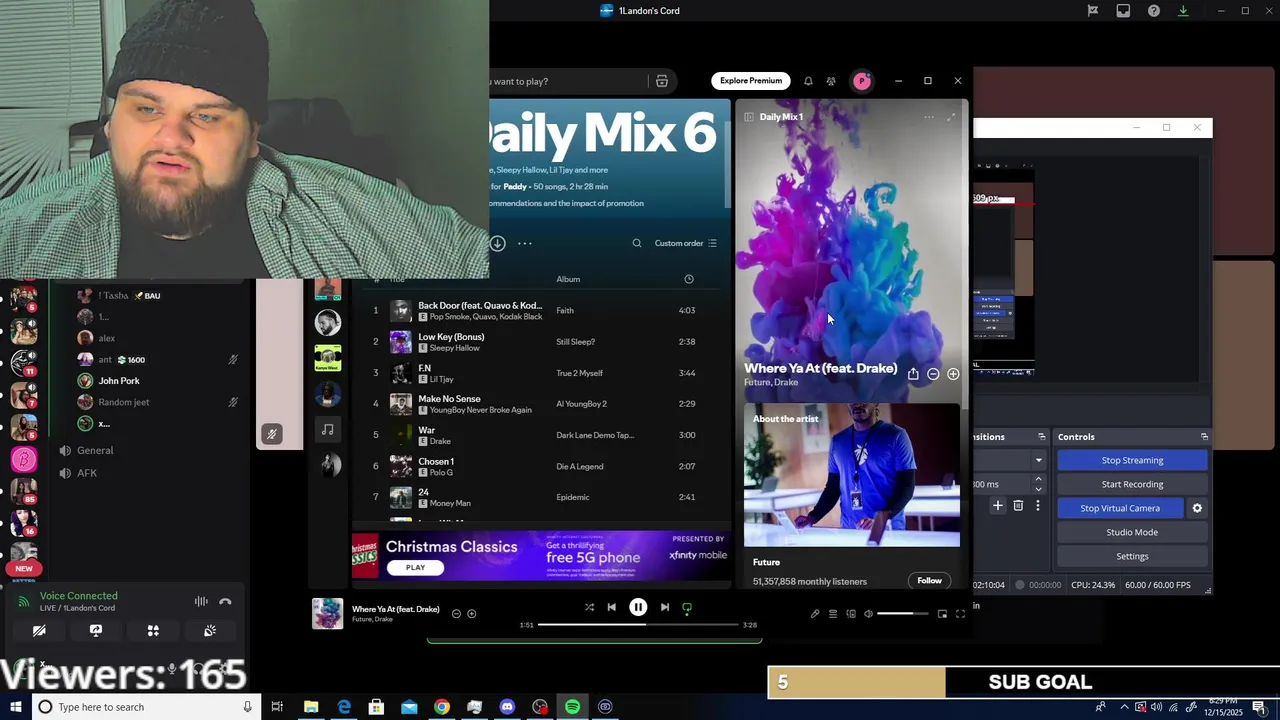Switch Spotify player to full screen
The image size is (1280, 720).
pyautogui.click(x=960, y=614)
